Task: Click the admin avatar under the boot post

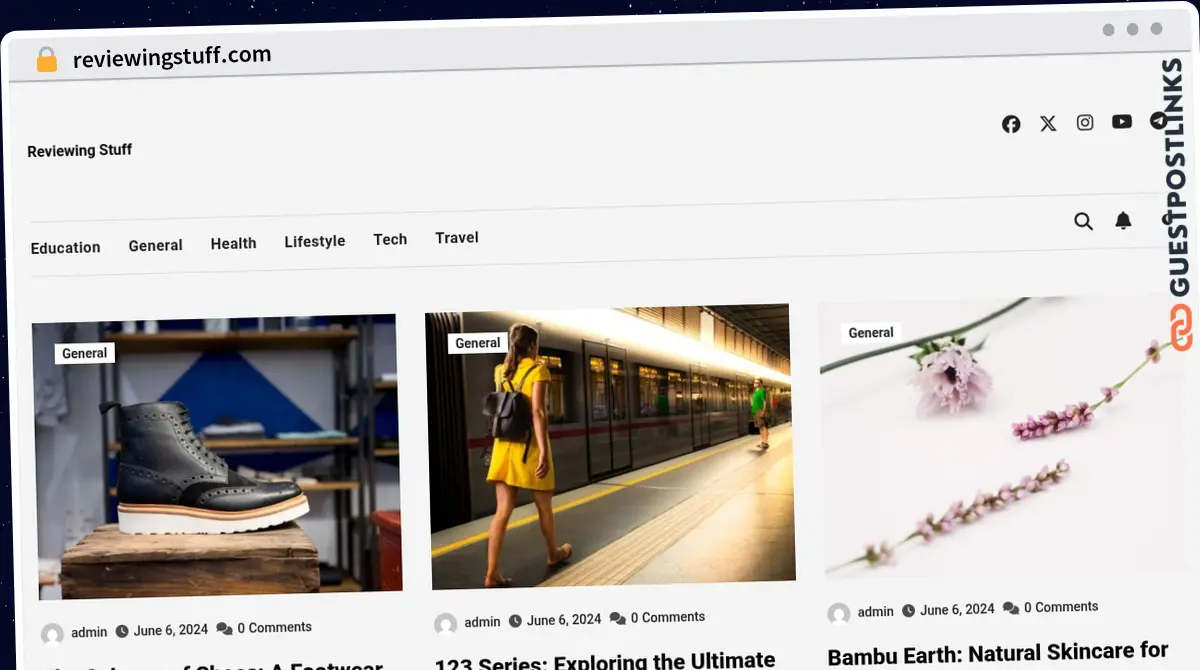Action: (x=52, y=634)
